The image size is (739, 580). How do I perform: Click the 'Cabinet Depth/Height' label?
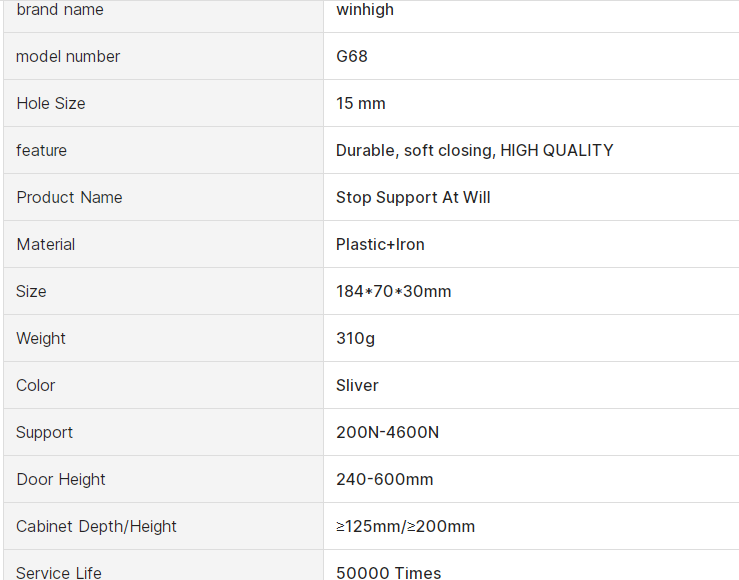(96, 527)
